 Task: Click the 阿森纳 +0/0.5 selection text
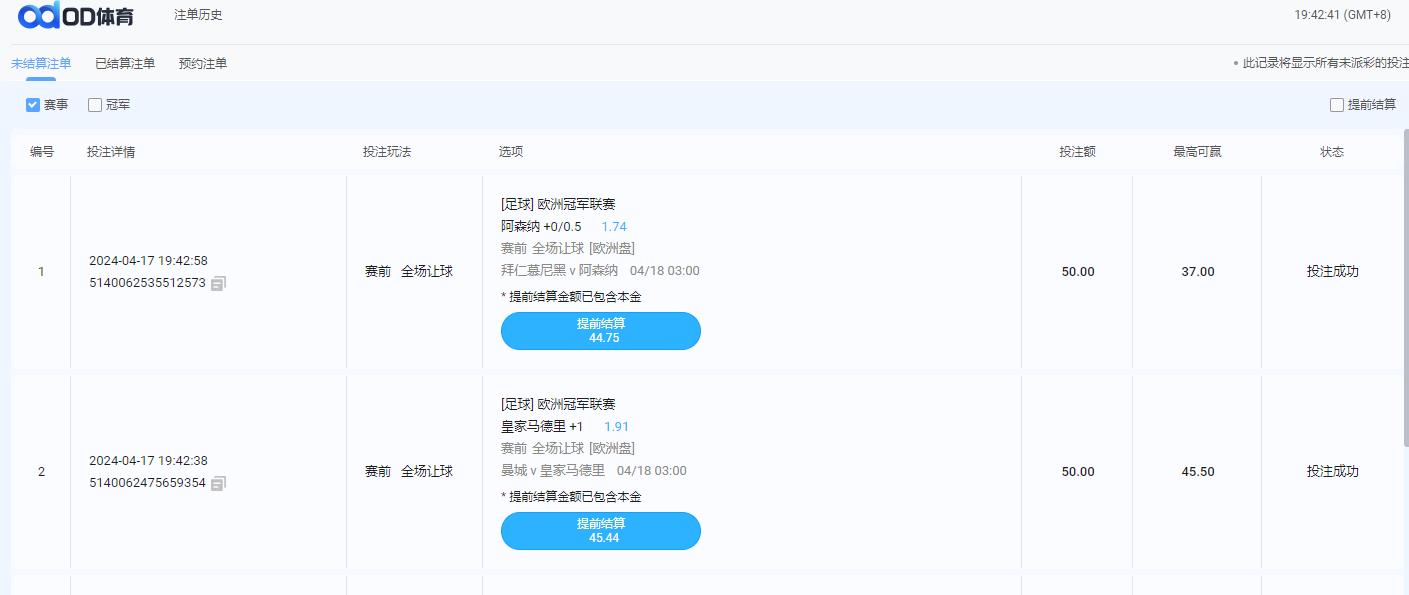pos(541,227)
